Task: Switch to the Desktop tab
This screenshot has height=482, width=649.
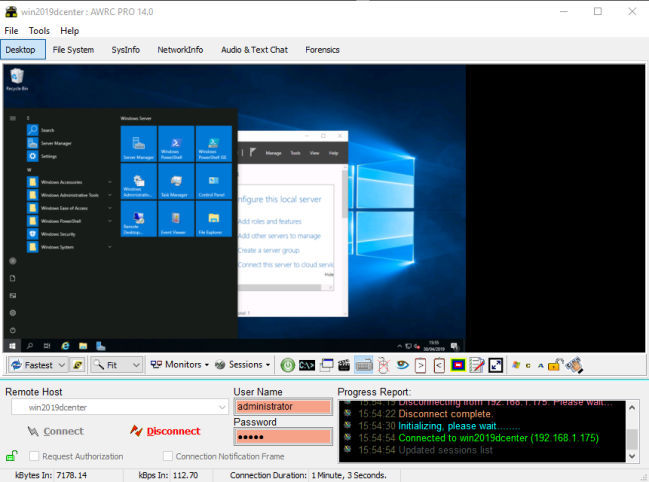Action: 23,50
